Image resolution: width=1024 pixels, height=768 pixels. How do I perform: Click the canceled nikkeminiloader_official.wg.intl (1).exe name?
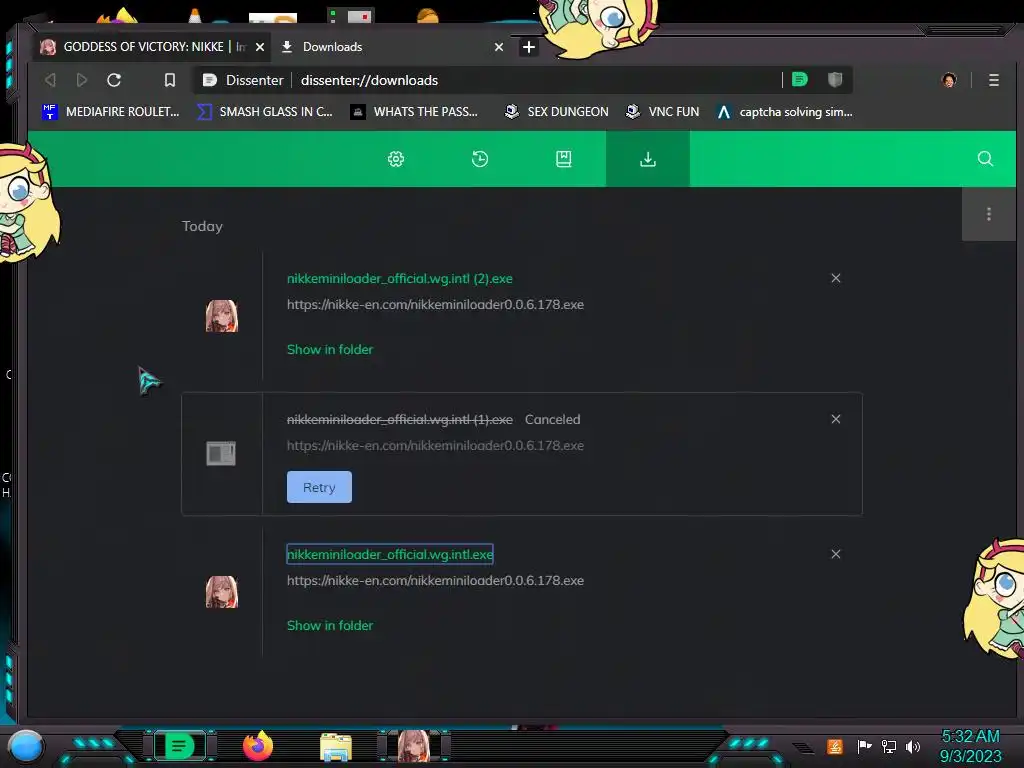tap(400, 419)
